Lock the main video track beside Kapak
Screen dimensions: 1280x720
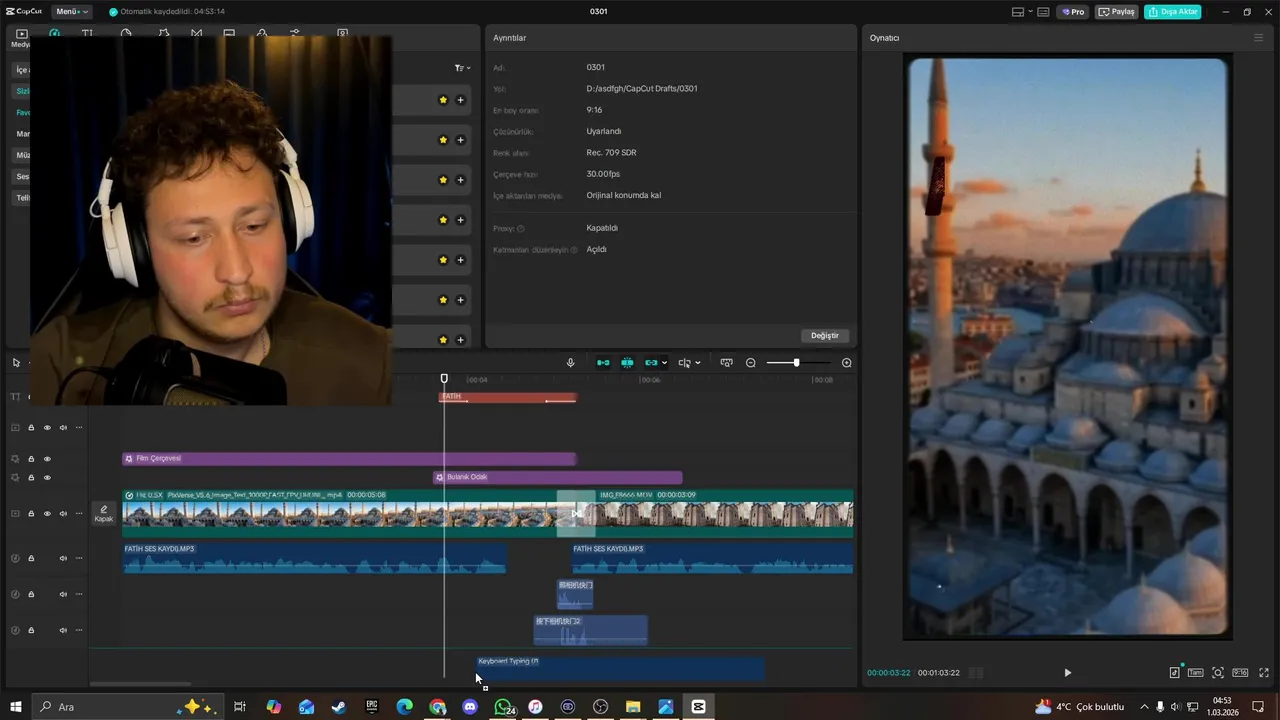(31, 514)
